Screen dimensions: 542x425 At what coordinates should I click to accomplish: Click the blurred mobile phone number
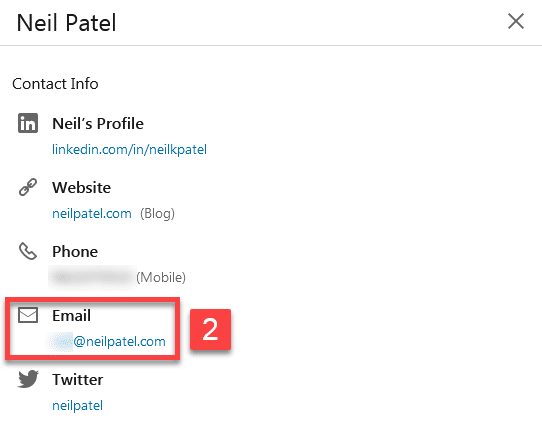click(92, 277)
